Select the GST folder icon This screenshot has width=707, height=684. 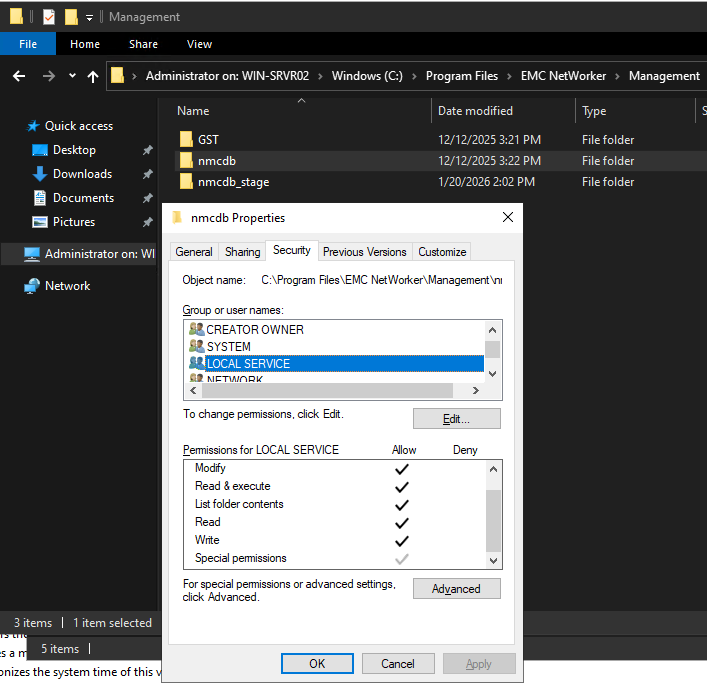(186, 139)
